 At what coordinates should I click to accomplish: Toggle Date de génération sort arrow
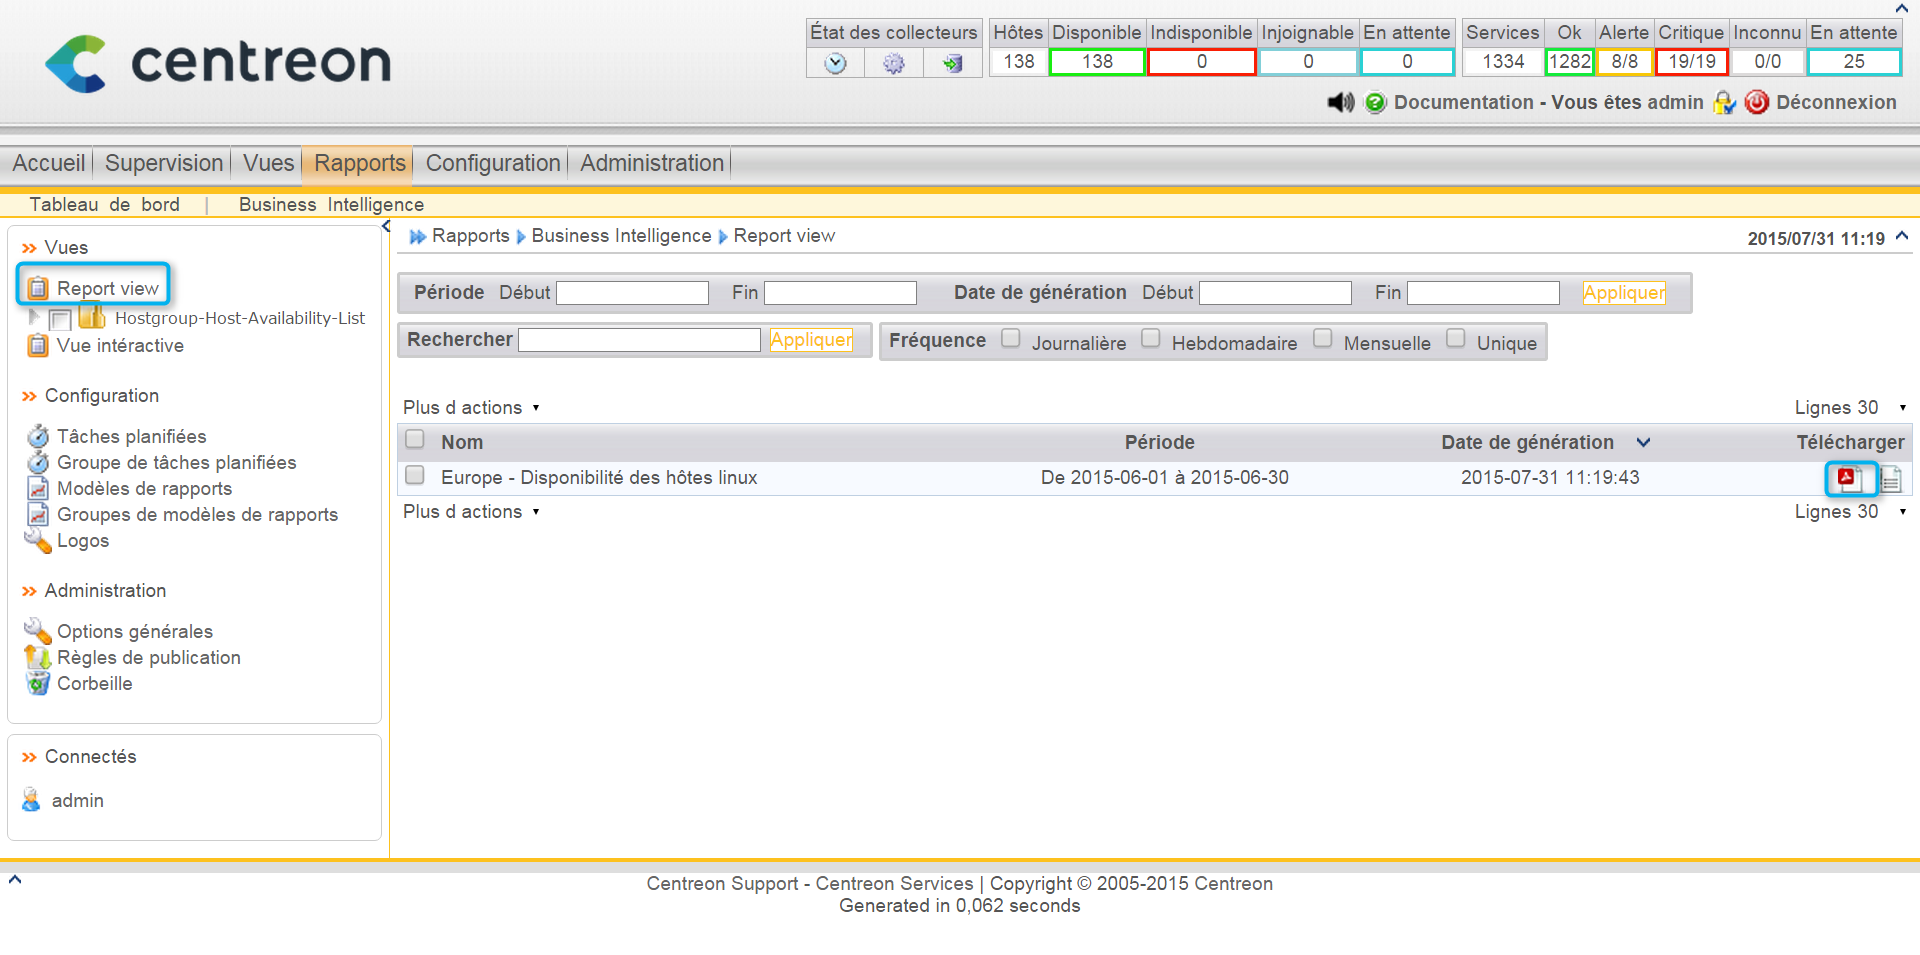[1643, 442]
